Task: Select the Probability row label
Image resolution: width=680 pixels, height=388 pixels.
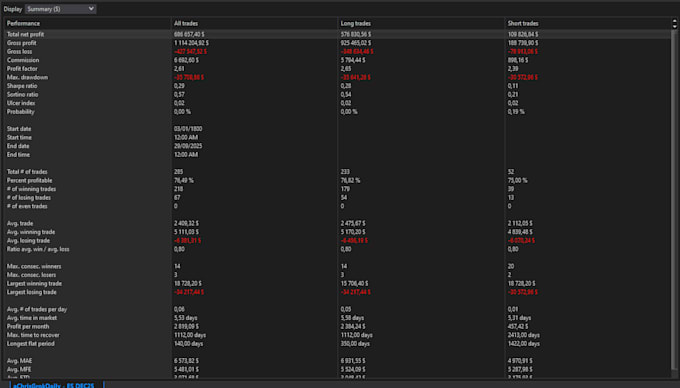Action: (x=20, y=111)
